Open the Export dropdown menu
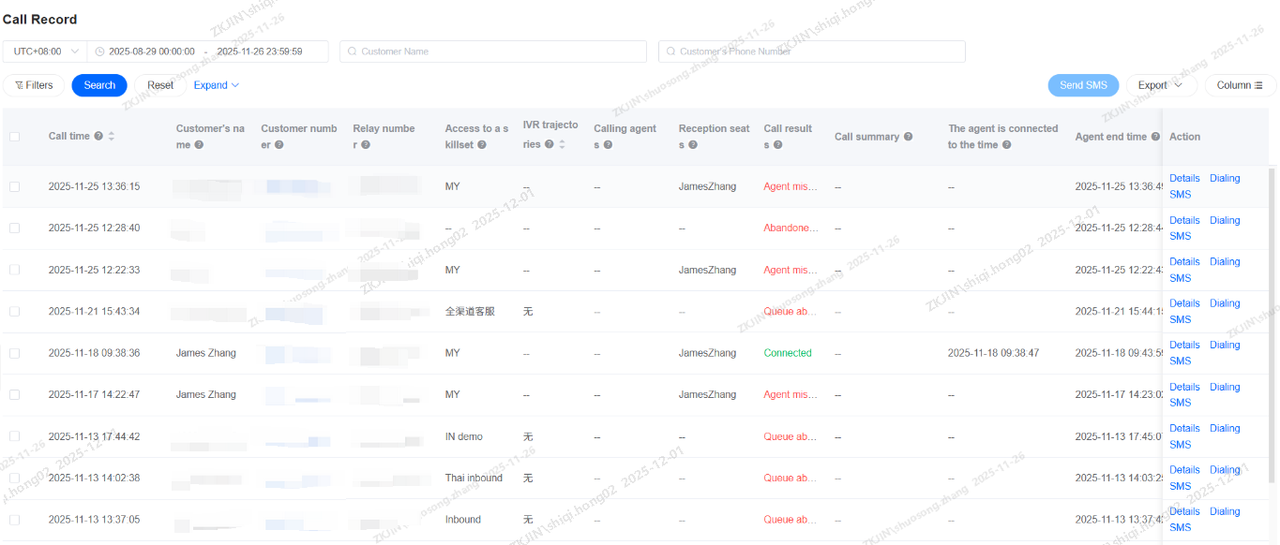Viewport: 1280px width, 545px height. (x=1160, y=85)
